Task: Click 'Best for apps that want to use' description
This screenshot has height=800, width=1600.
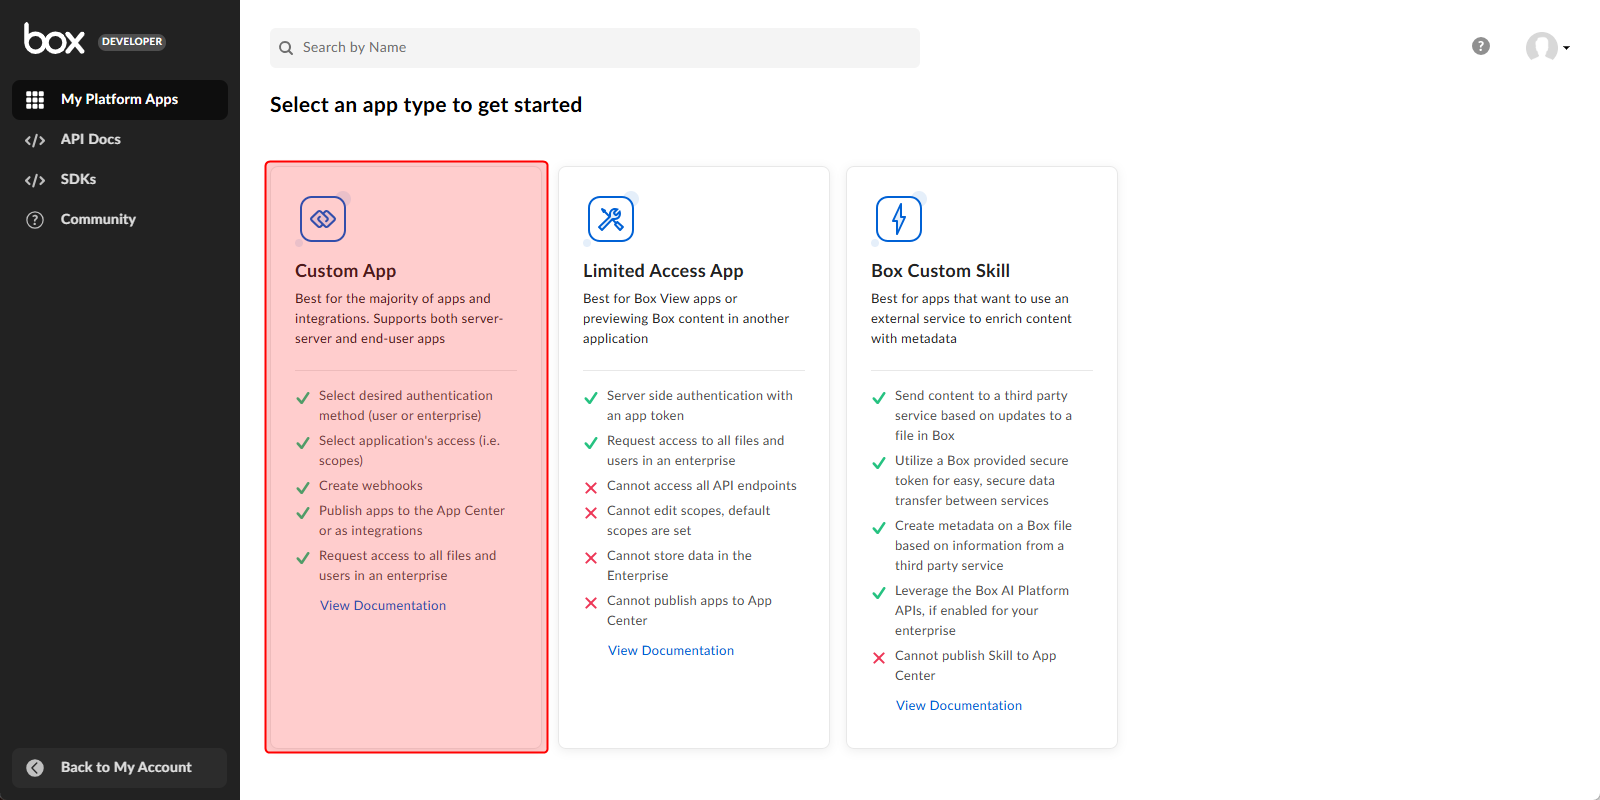Action: coord(971,319)
